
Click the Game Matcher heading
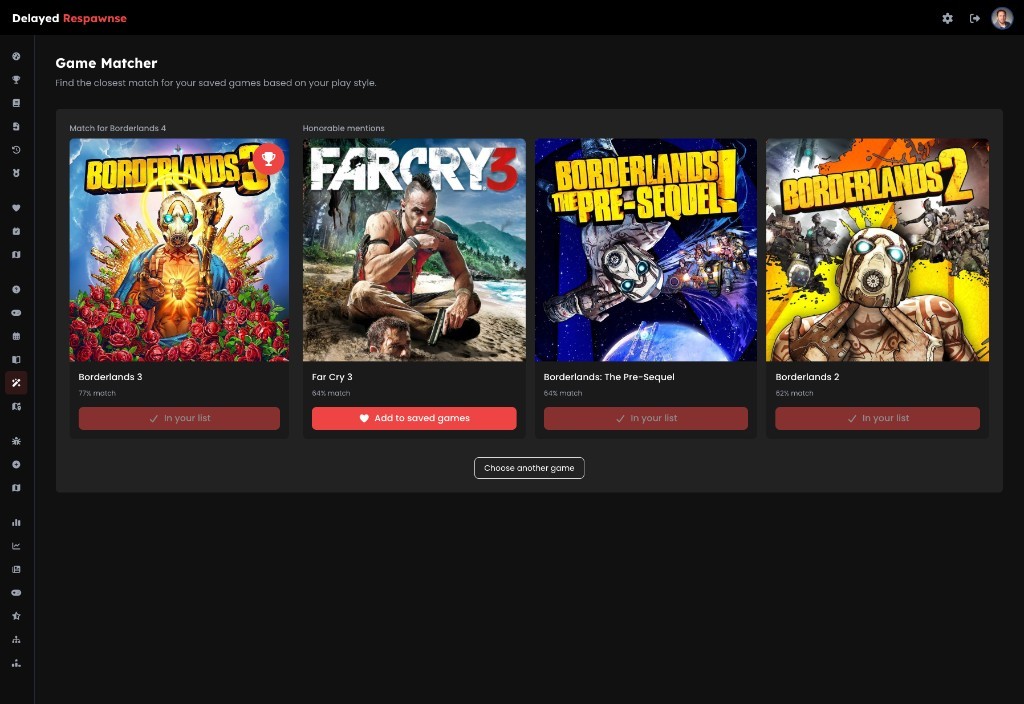[x=106, y=63]
